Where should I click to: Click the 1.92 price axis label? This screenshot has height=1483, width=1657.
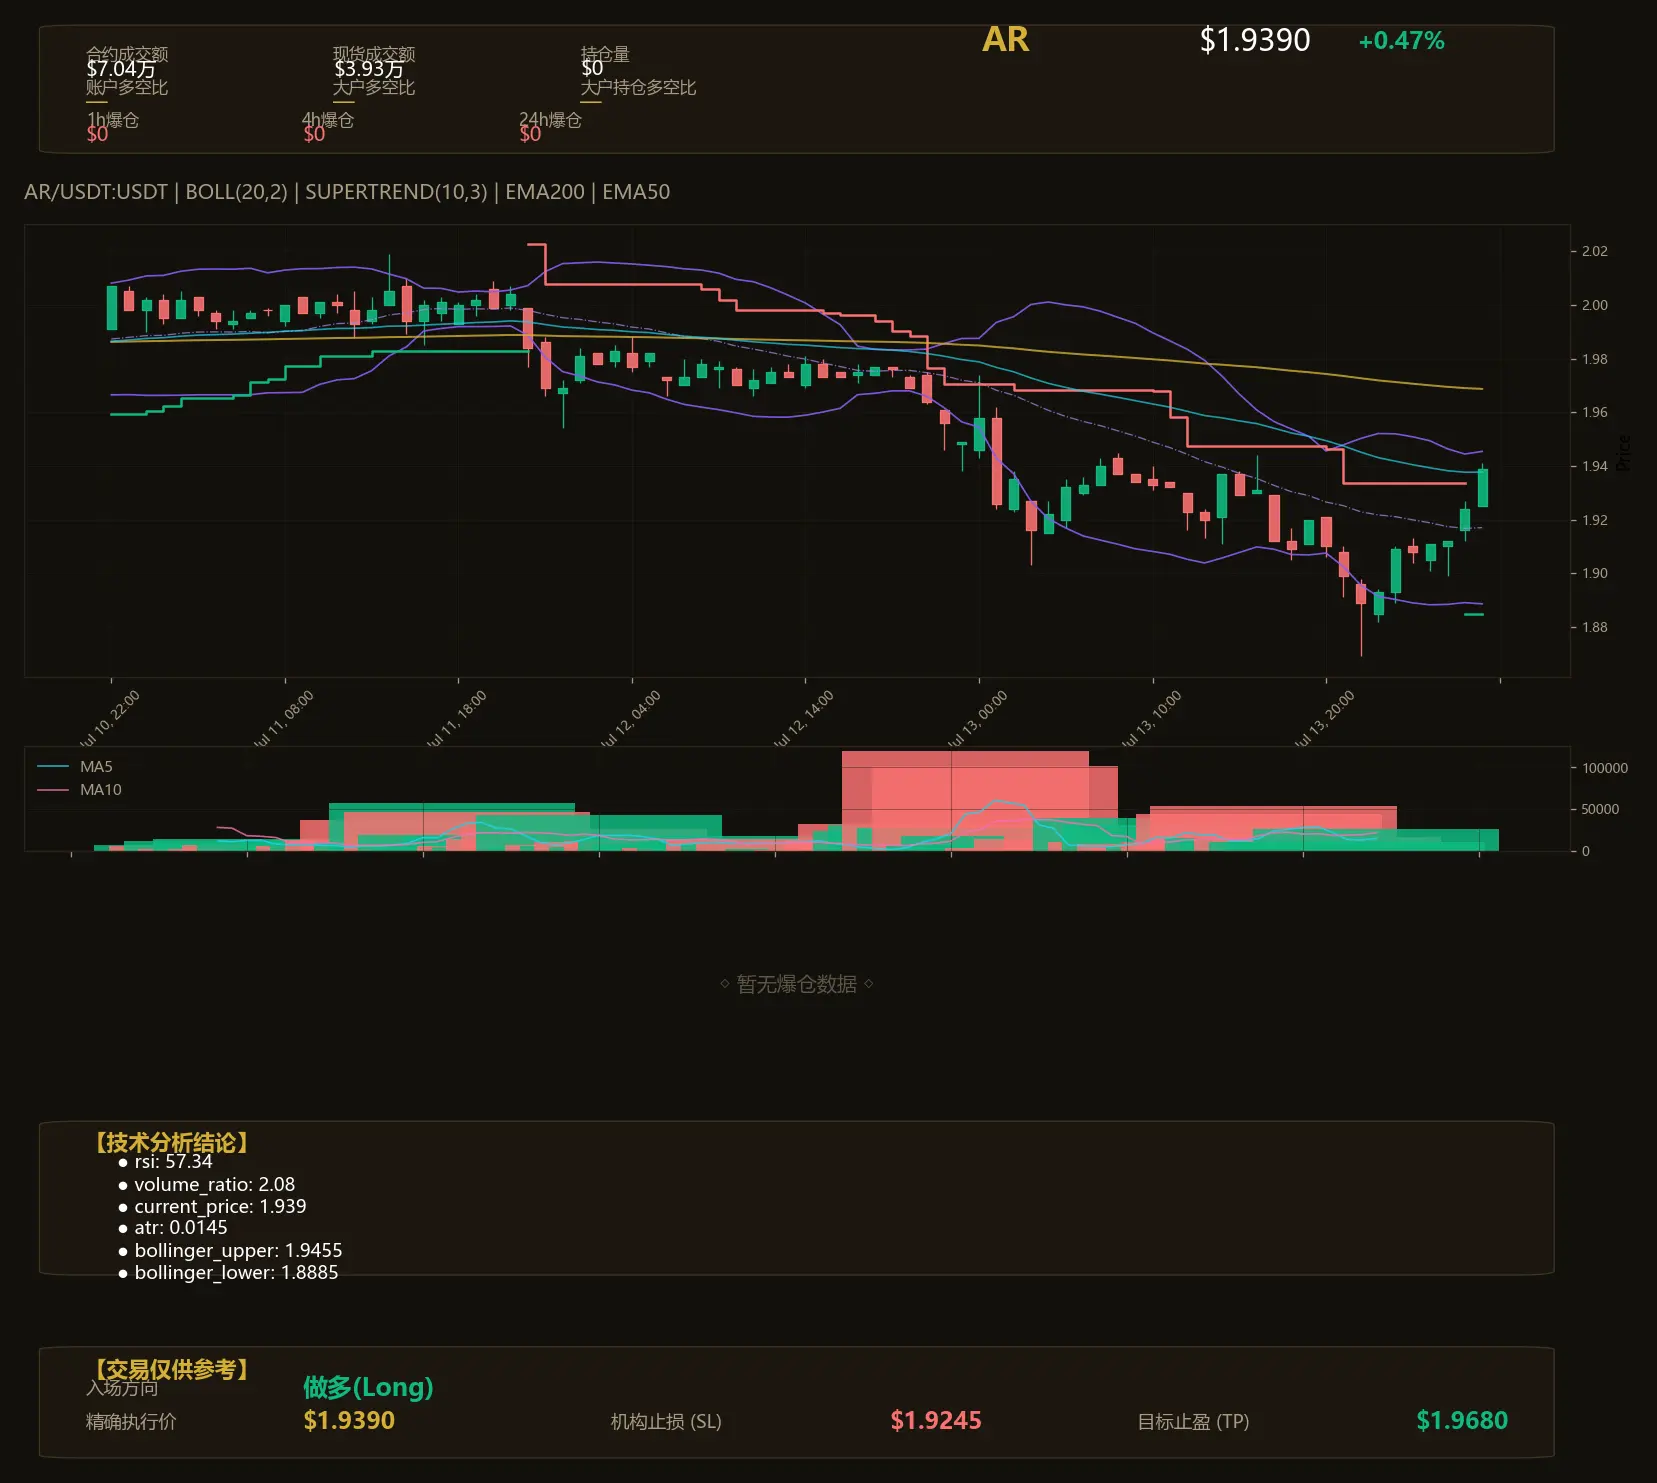pos(1594,520)
